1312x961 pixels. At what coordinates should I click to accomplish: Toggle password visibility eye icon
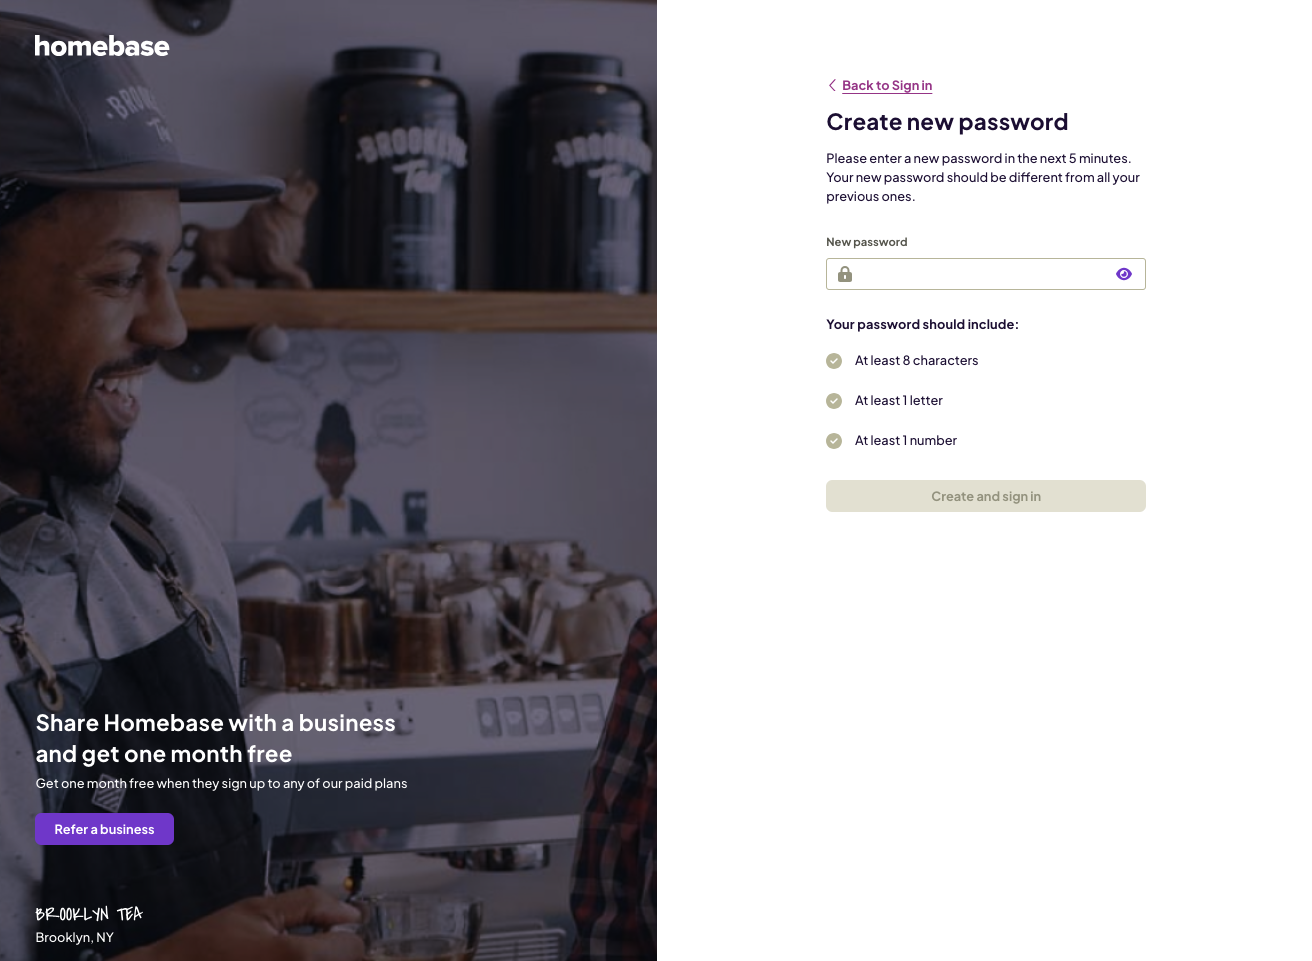pos(1124,274)
